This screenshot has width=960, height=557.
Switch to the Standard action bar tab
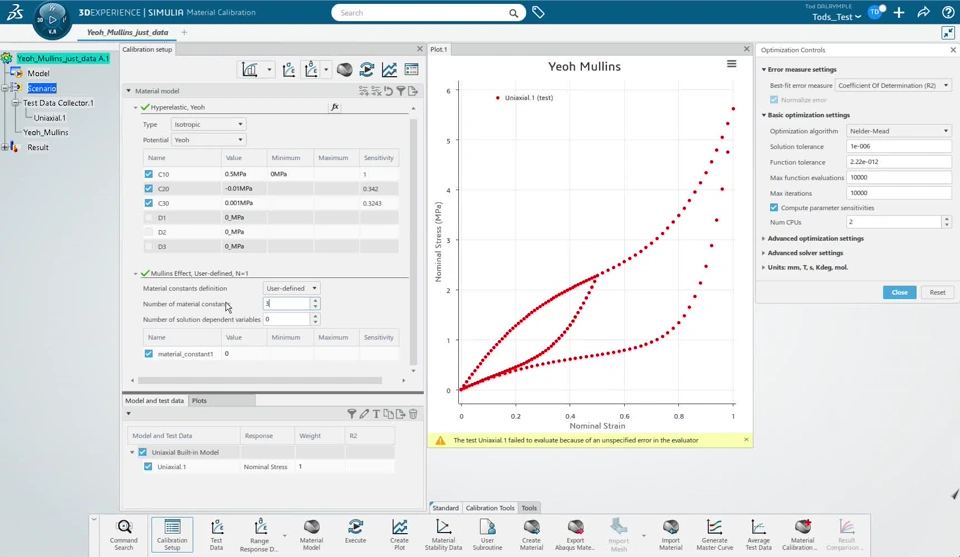[445, 508]
